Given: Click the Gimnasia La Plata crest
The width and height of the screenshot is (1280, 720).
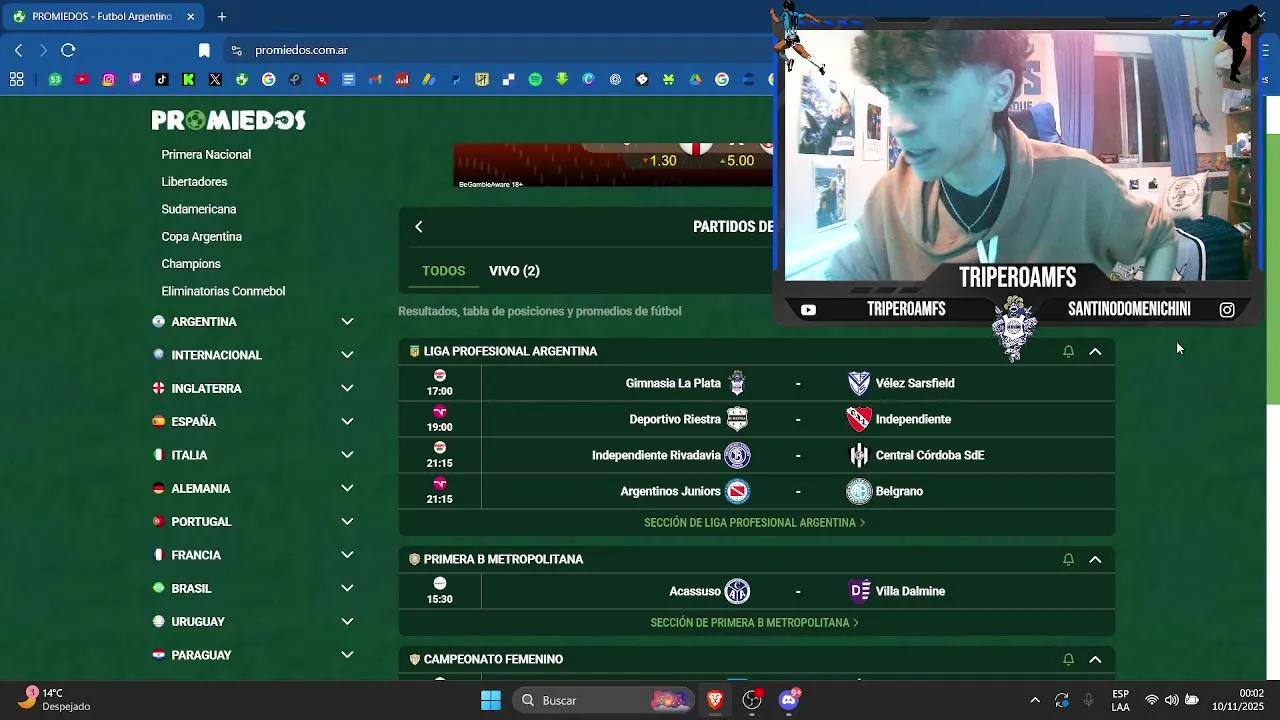Looking at the screenshot, I should tap(737, 383).
